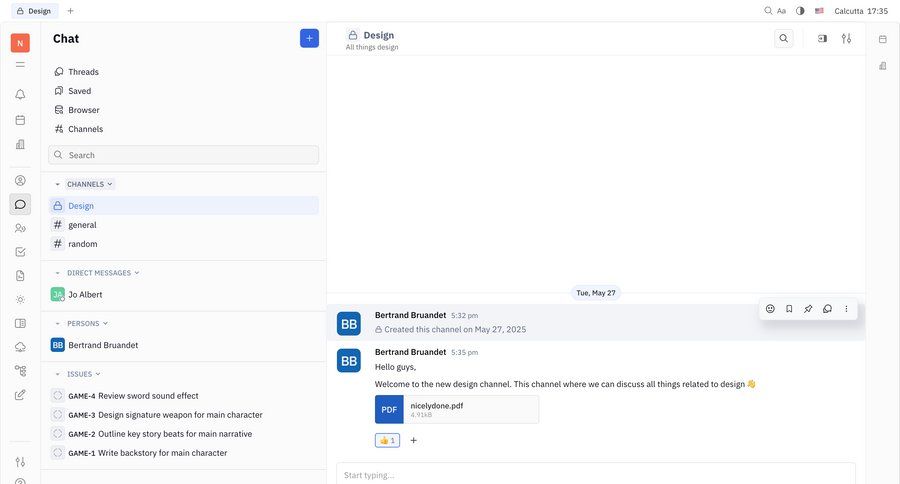Open the sun-shaped icon in left sidebar
This screenshot has width=900, height=484.
pos(20,300)
